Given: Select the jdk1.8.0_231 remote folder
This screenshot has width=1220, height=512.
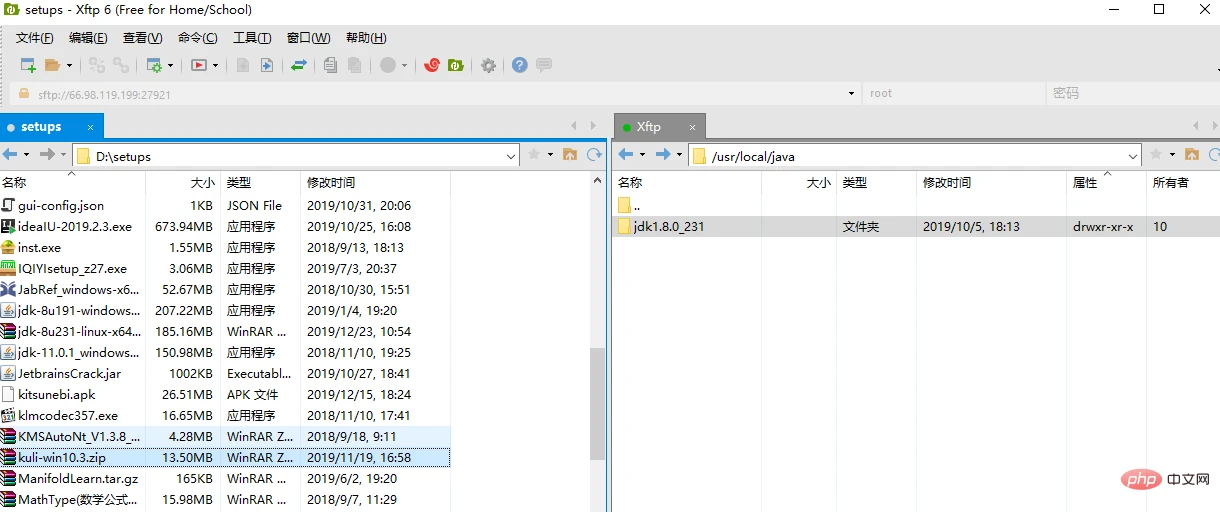Looking at the screenshot, I should tap(915, 227).
